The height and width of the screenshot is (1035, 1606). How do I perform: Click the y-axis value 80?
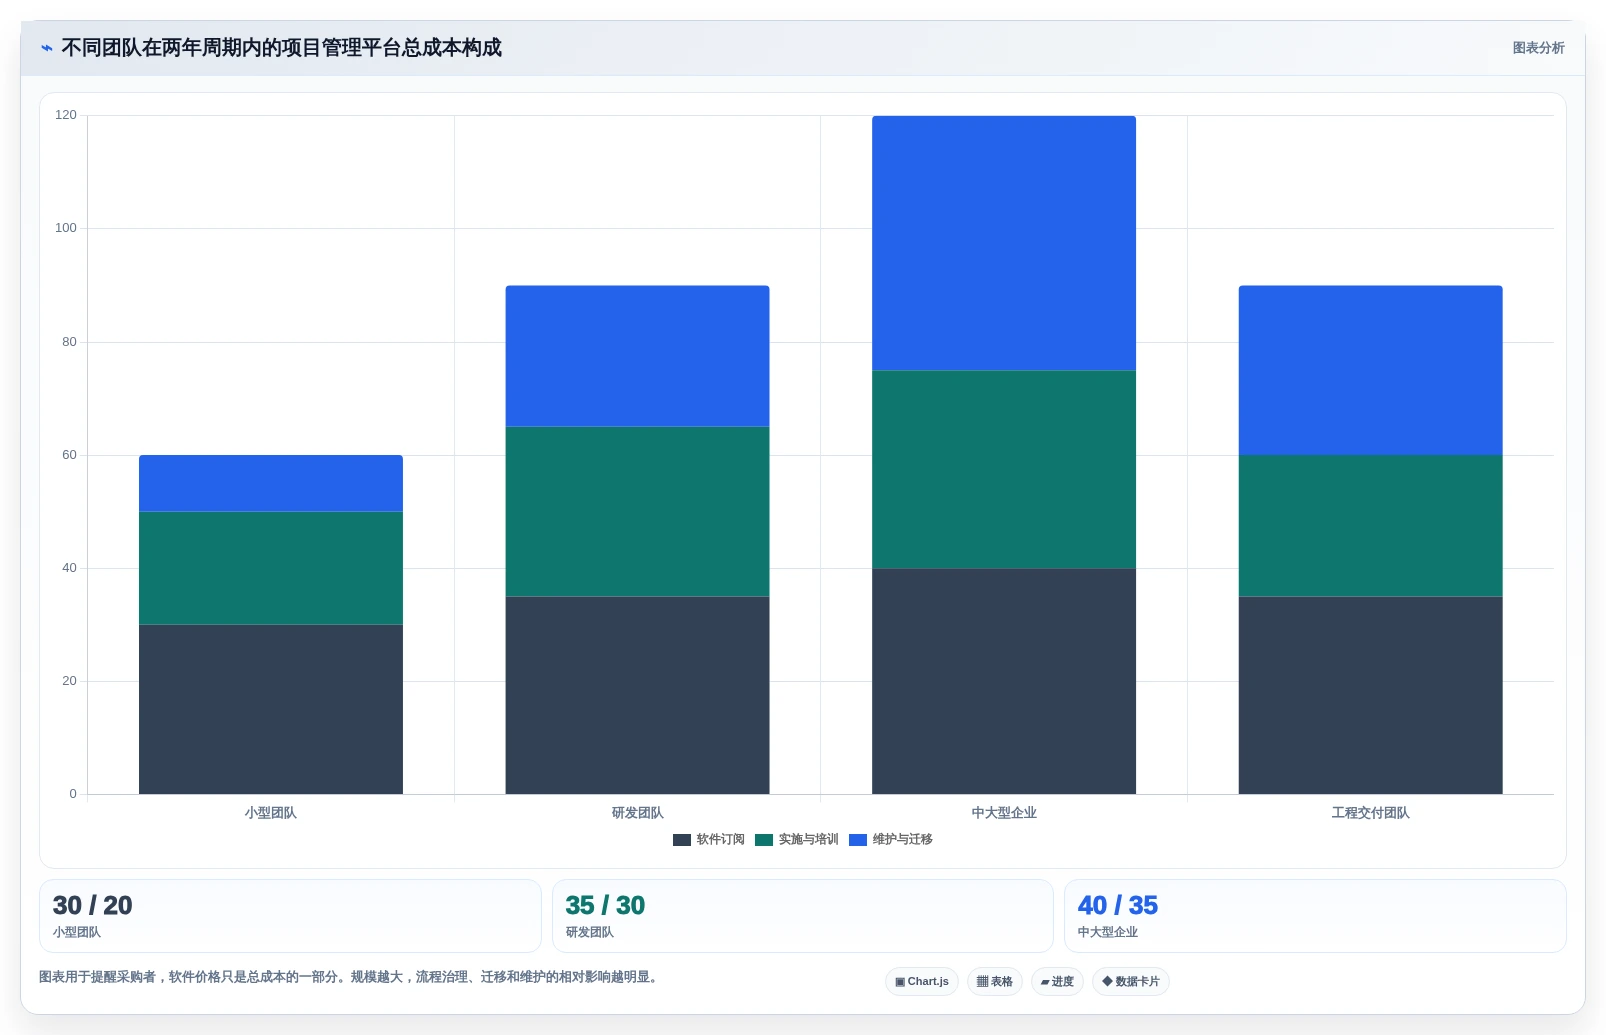point(69,342)
